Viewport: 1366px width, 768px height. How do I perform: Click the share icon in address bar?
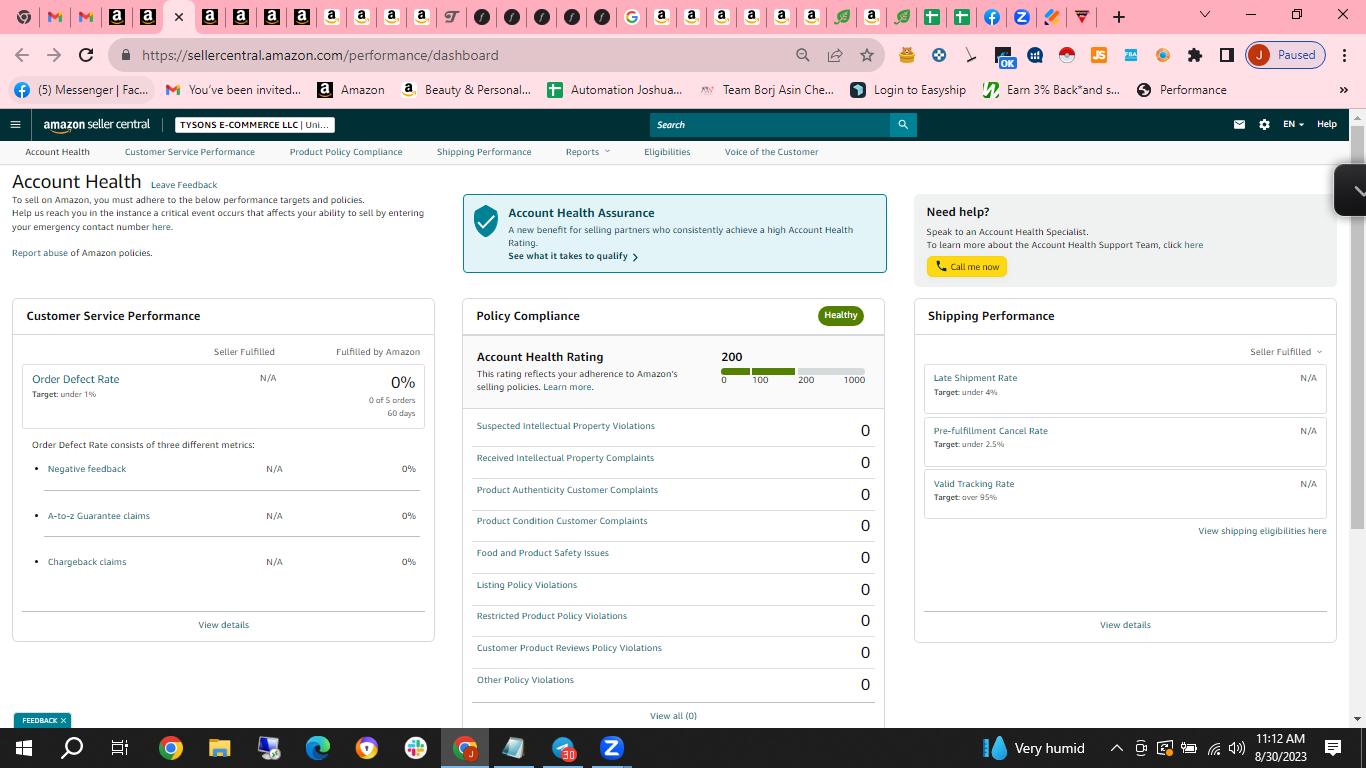click(835, 55)
